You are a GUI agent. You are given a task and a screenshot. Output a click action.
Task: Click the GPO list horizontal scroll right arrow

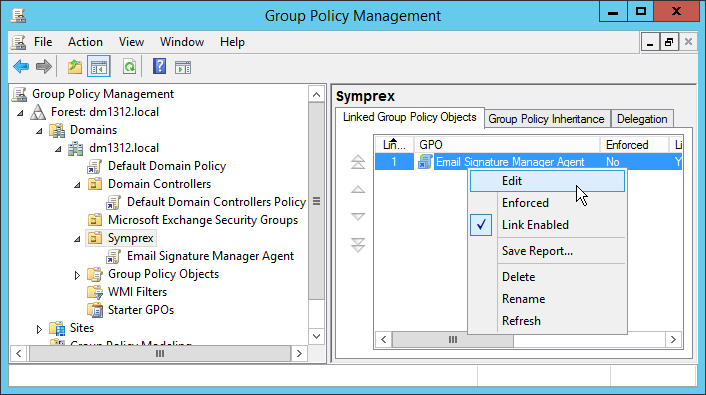673,340
